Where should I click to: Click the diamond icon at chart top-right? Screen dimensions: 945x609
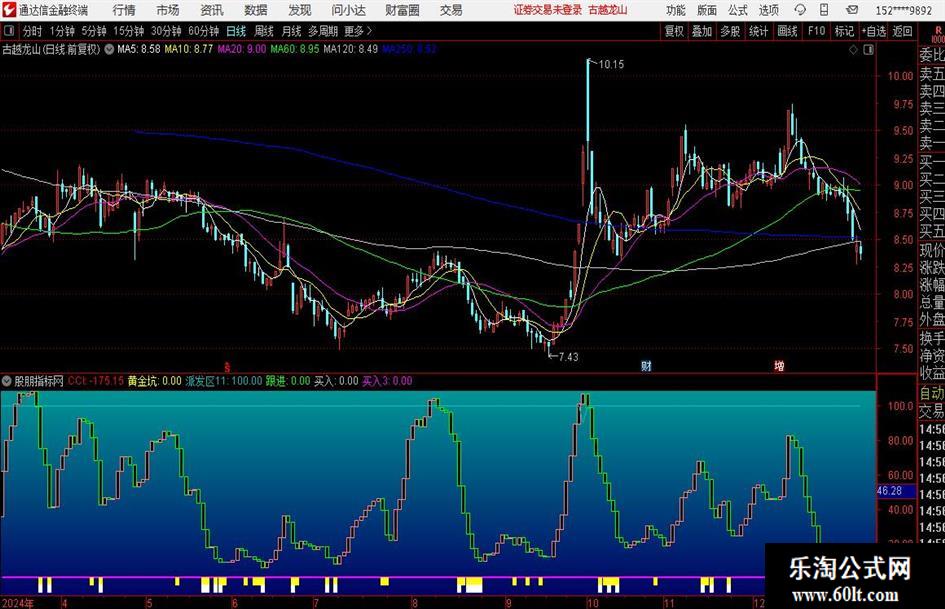click(x=853, y=50)
